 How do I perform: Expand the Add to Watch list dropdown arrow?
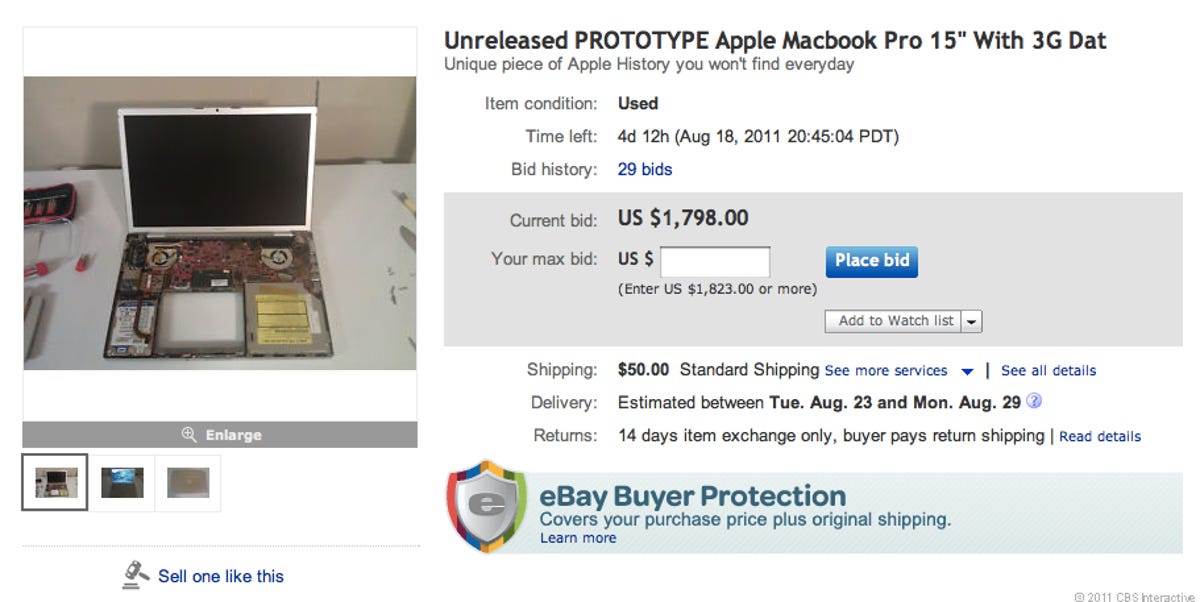[x=971, y=321]
